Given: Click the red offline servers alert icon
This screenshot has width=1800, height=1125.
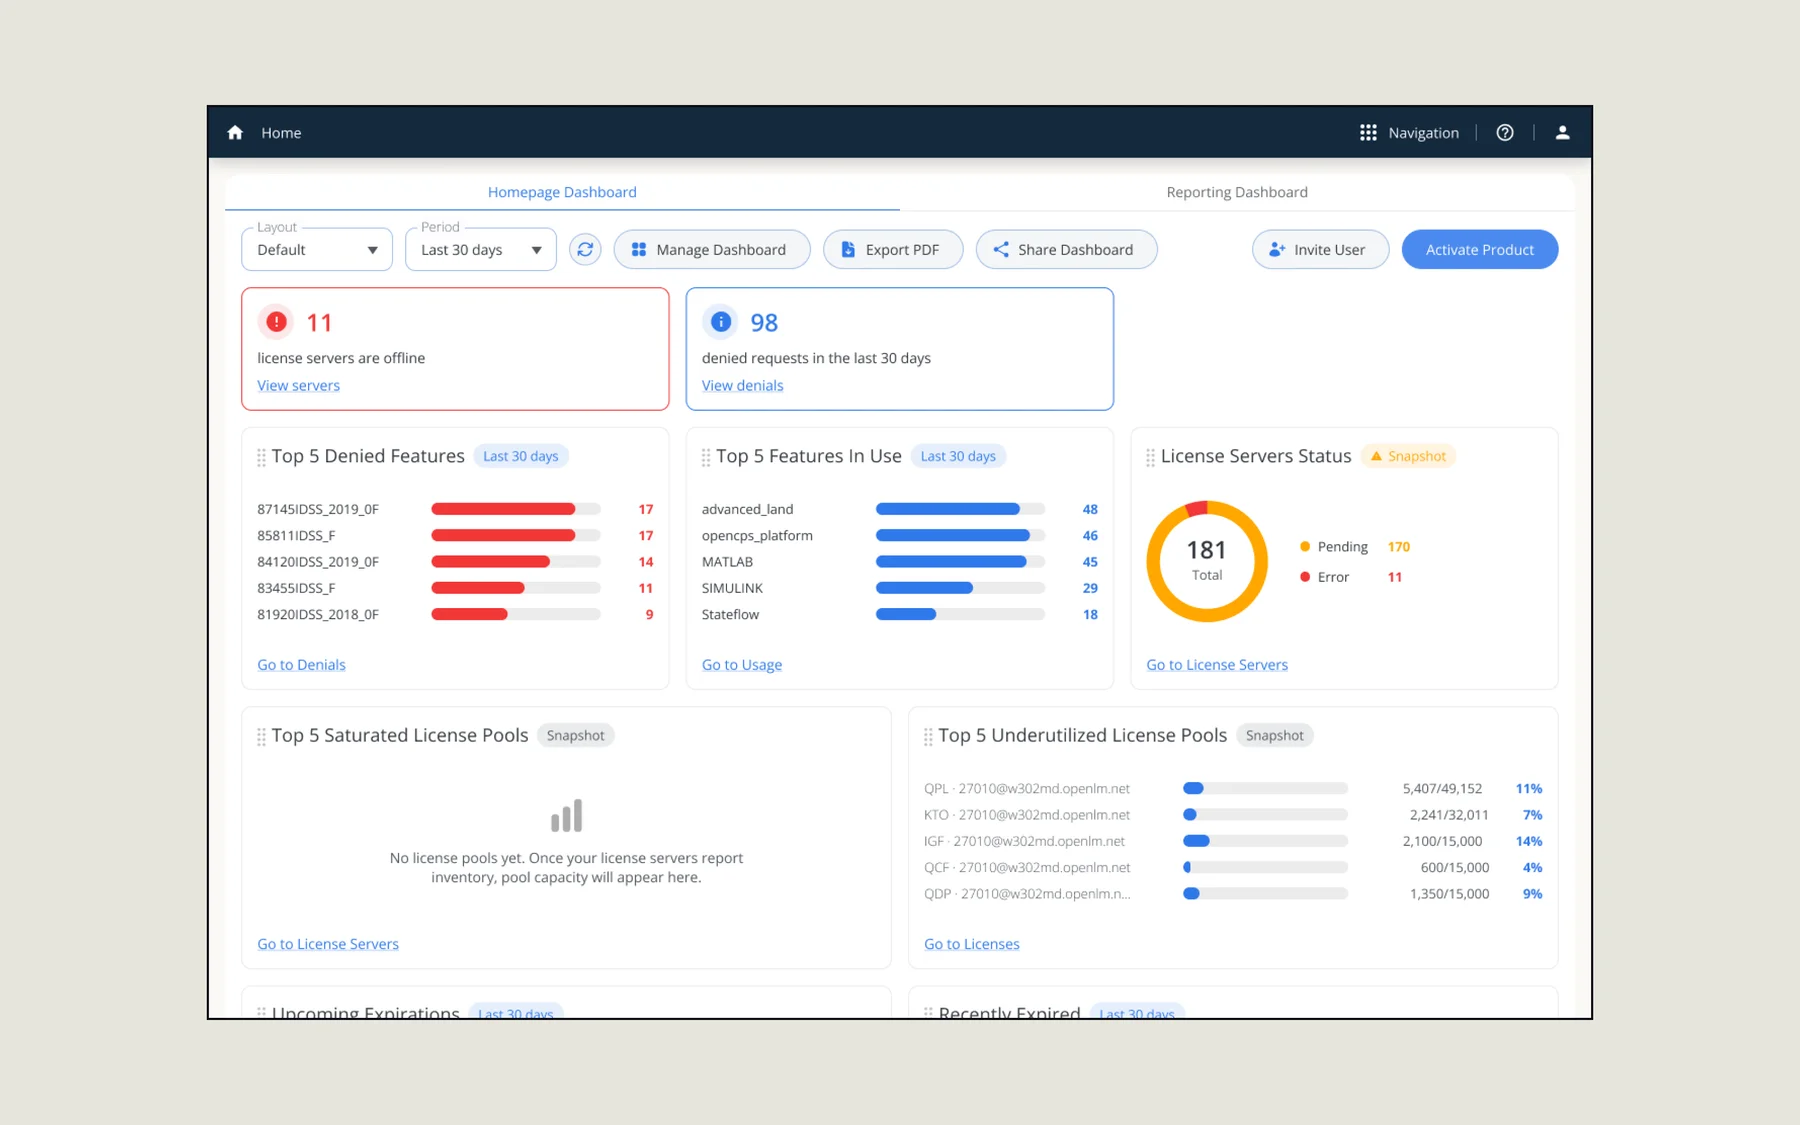Looking at the screenshot, I should click(276, 322).
